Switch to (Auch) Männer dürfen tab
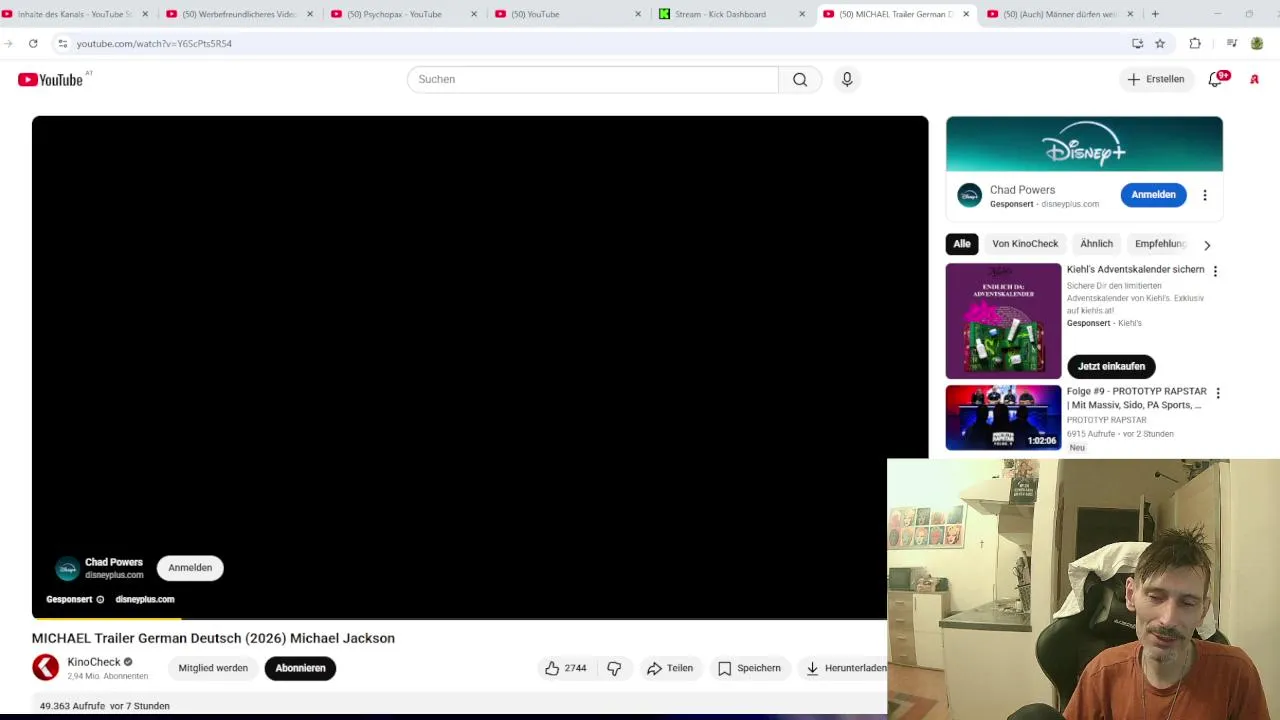 tap(1060, 14)
